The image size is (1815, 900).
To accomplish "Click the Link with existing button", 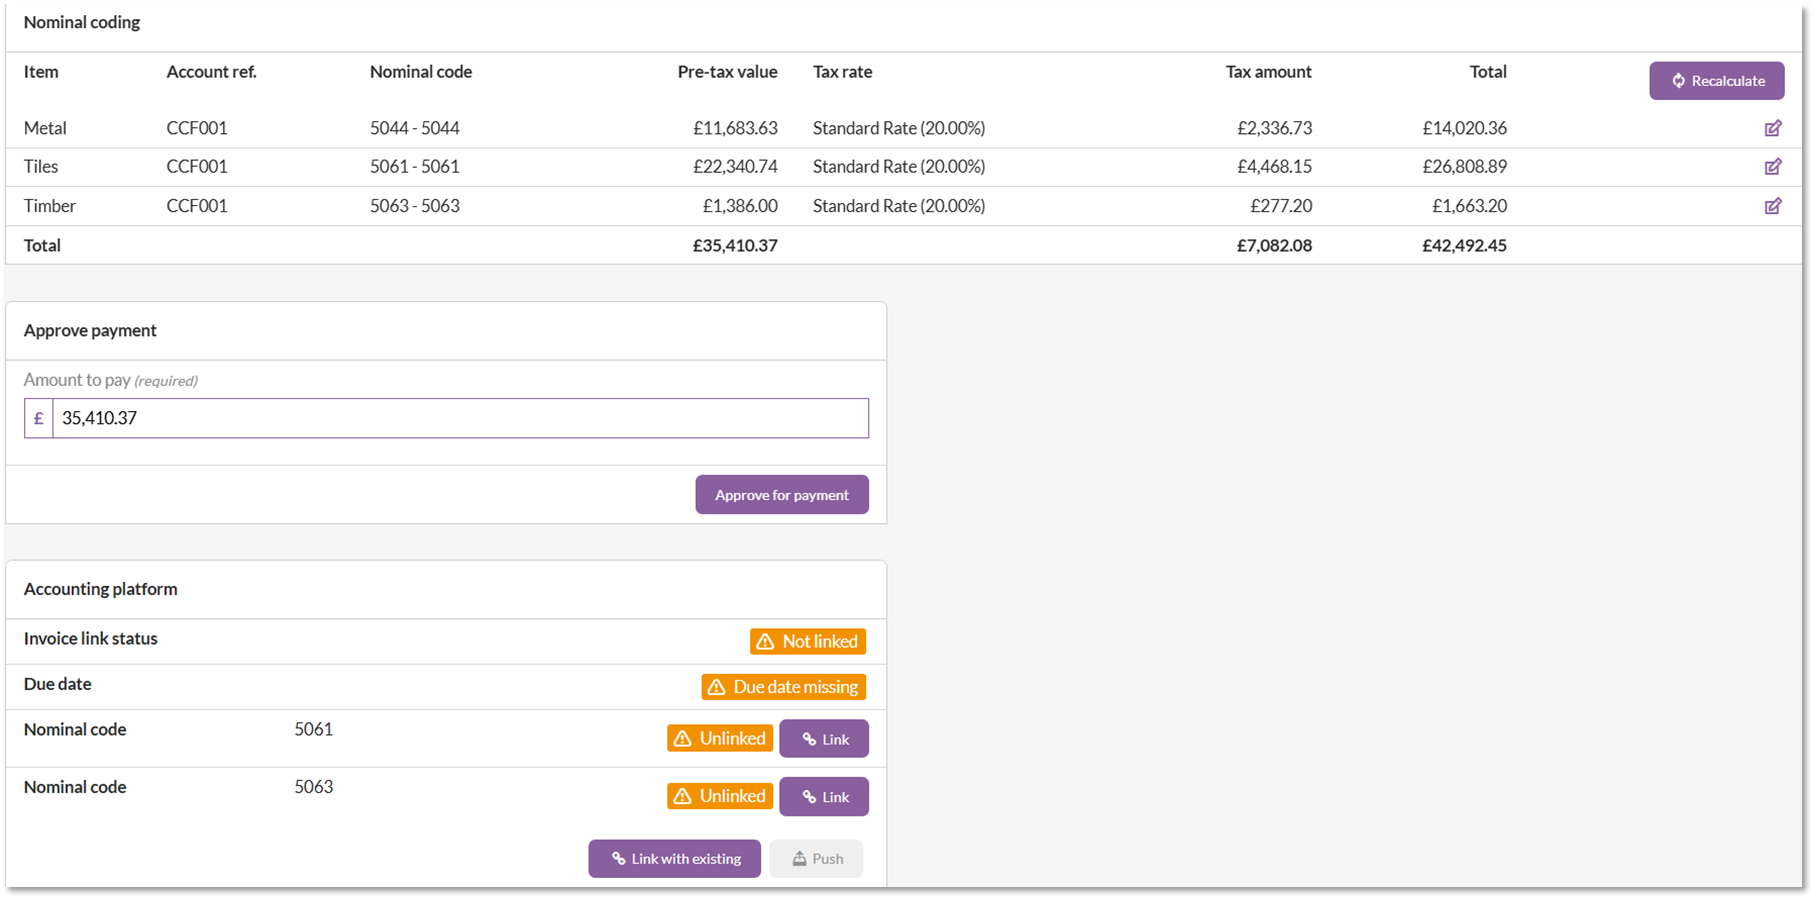I will (x=675, y=859).
